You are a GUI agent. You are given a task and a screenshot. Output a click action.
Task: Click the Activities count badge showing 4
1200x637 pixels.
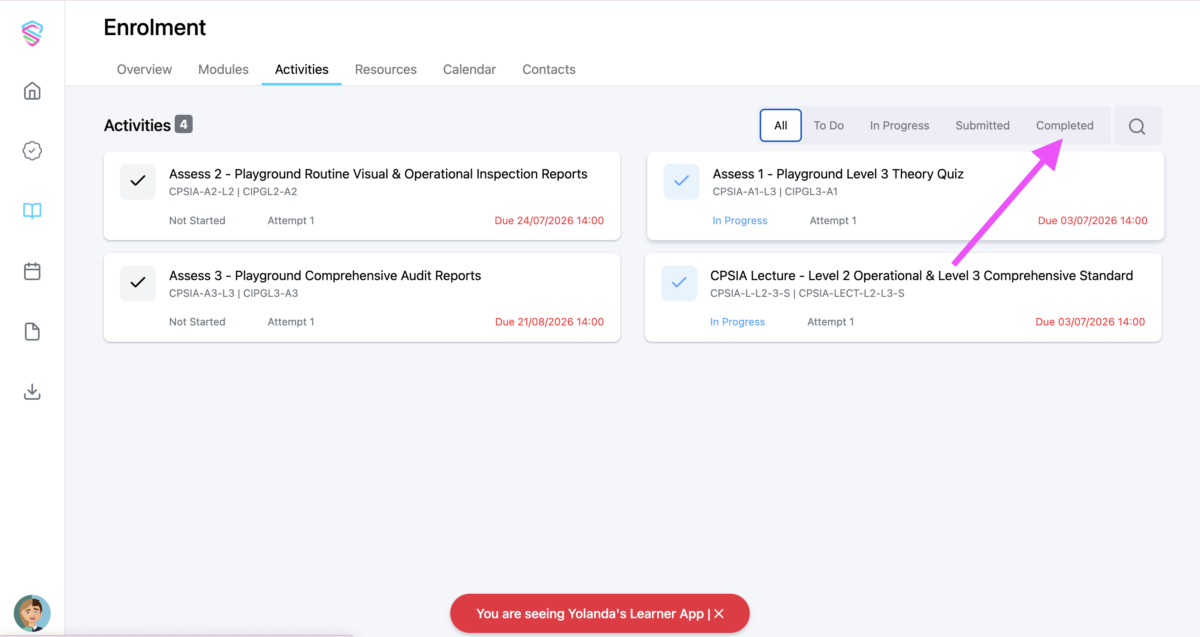pyautogui.click(x=183, y=124)
